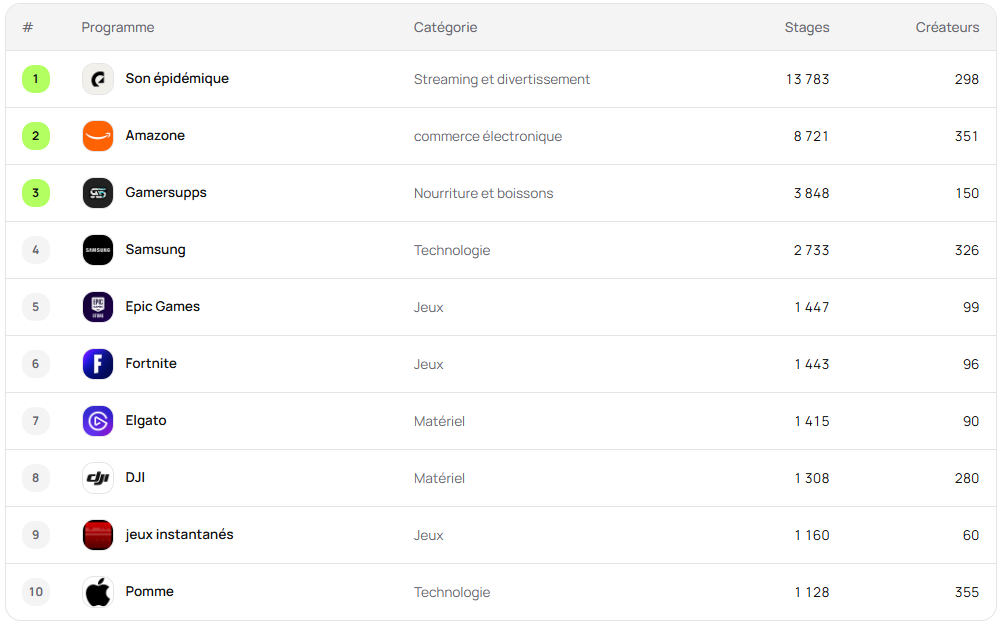Click the green rank 2 badge
1003x625 pixels.
(36, 136)
